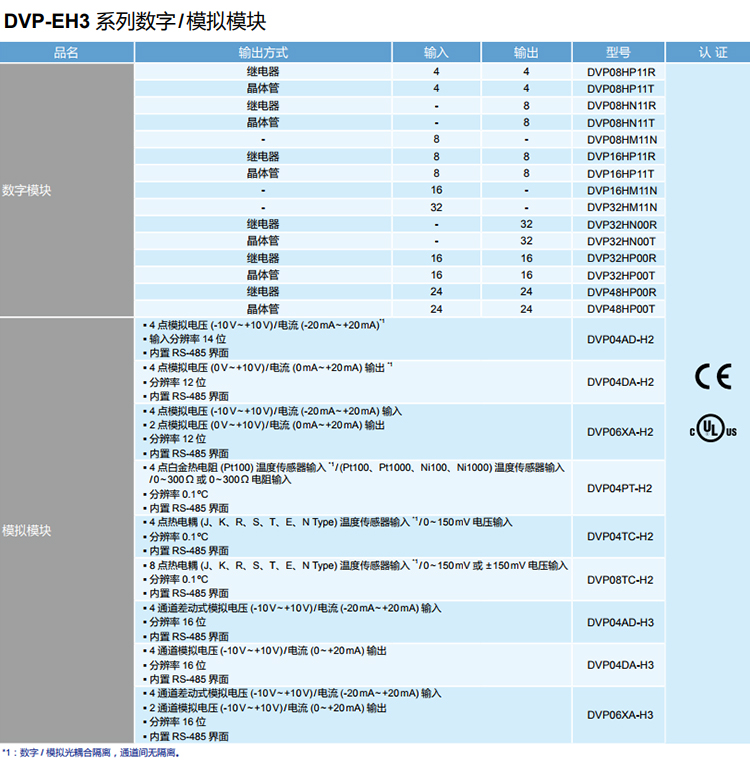The image size is (750, 764).
Task: Click model DVP32HM11N
Action: click(x=622, y=207)
